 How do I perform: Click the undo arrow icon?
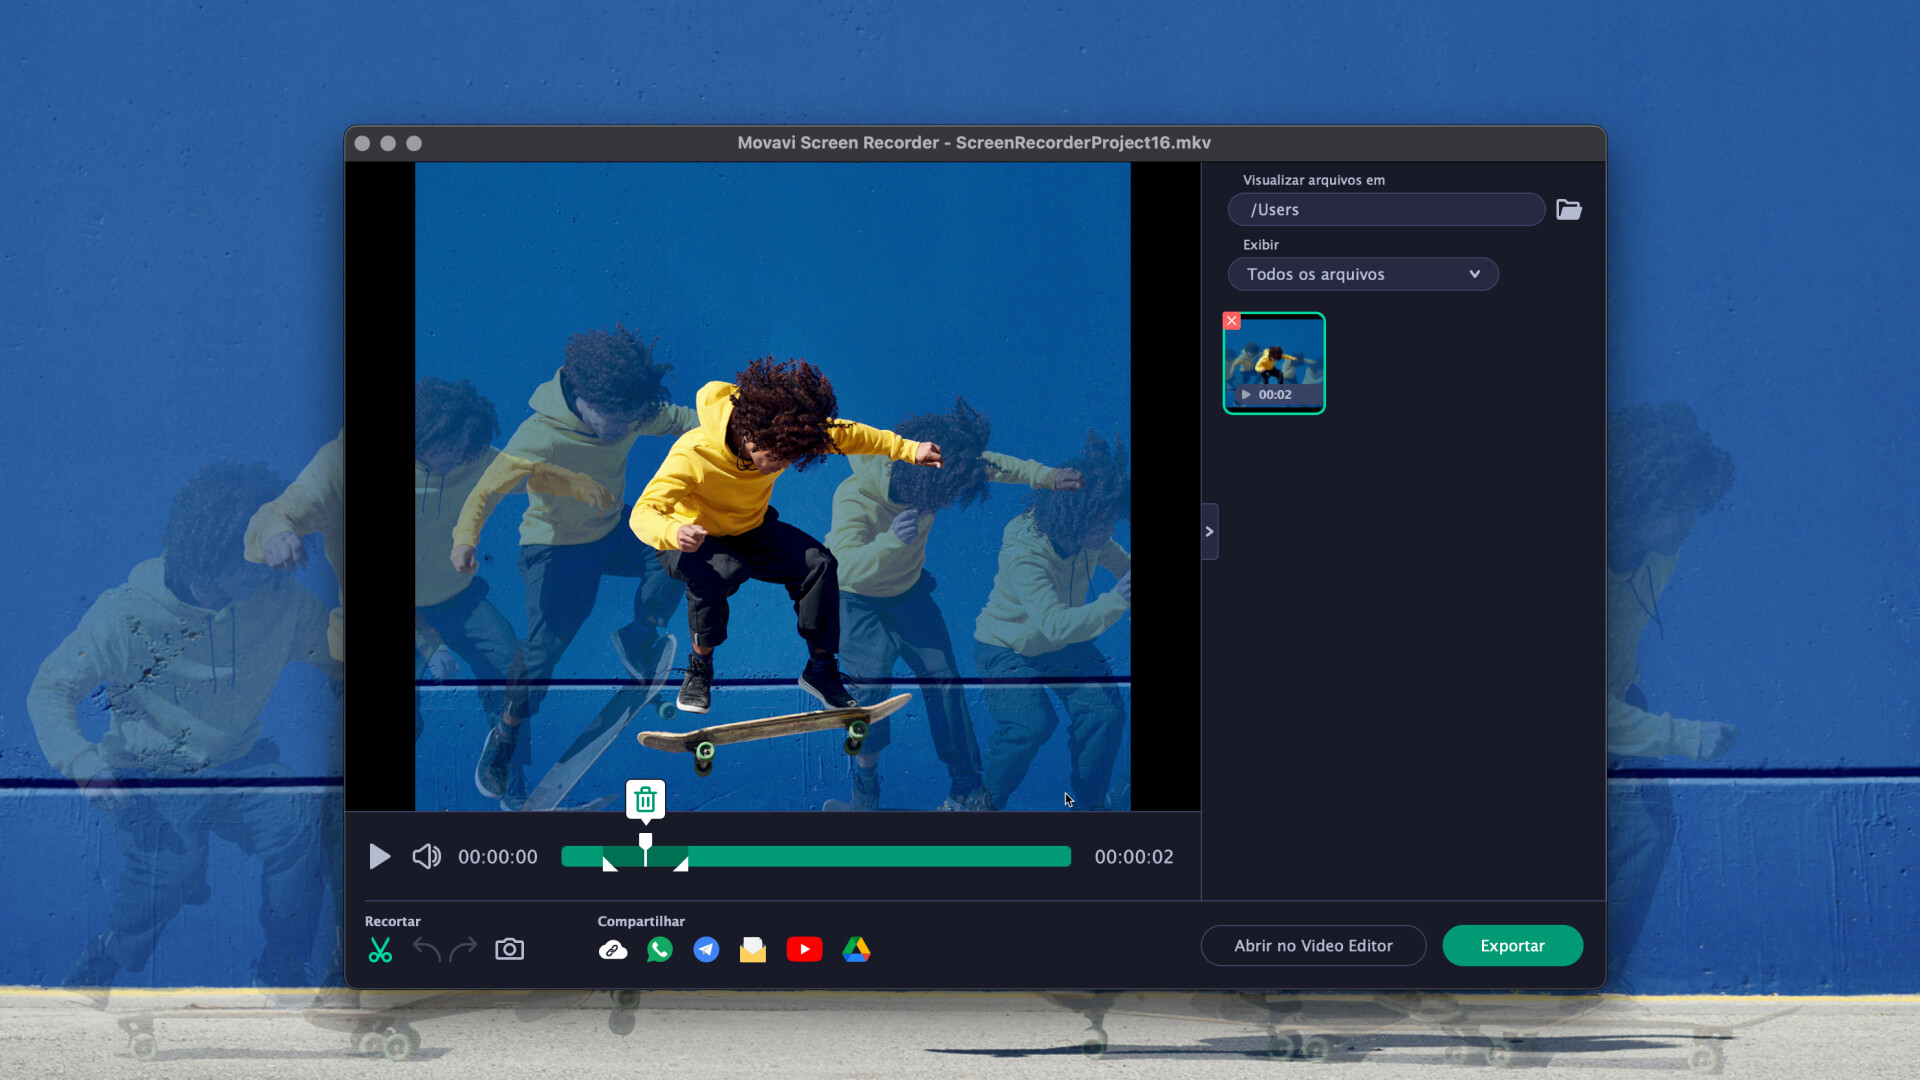pos(427,949)
